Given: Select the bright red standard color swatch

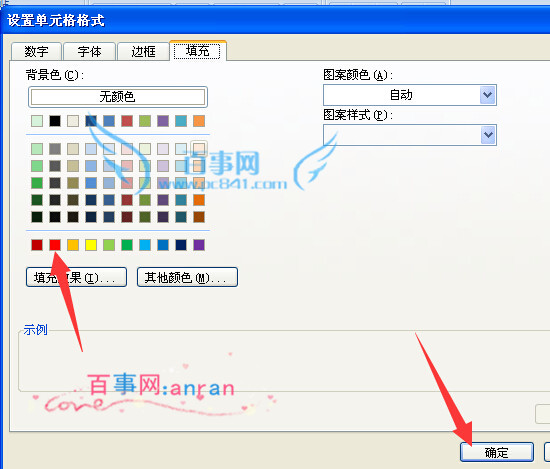Looking at the screenshot, I should pos(55,244).
